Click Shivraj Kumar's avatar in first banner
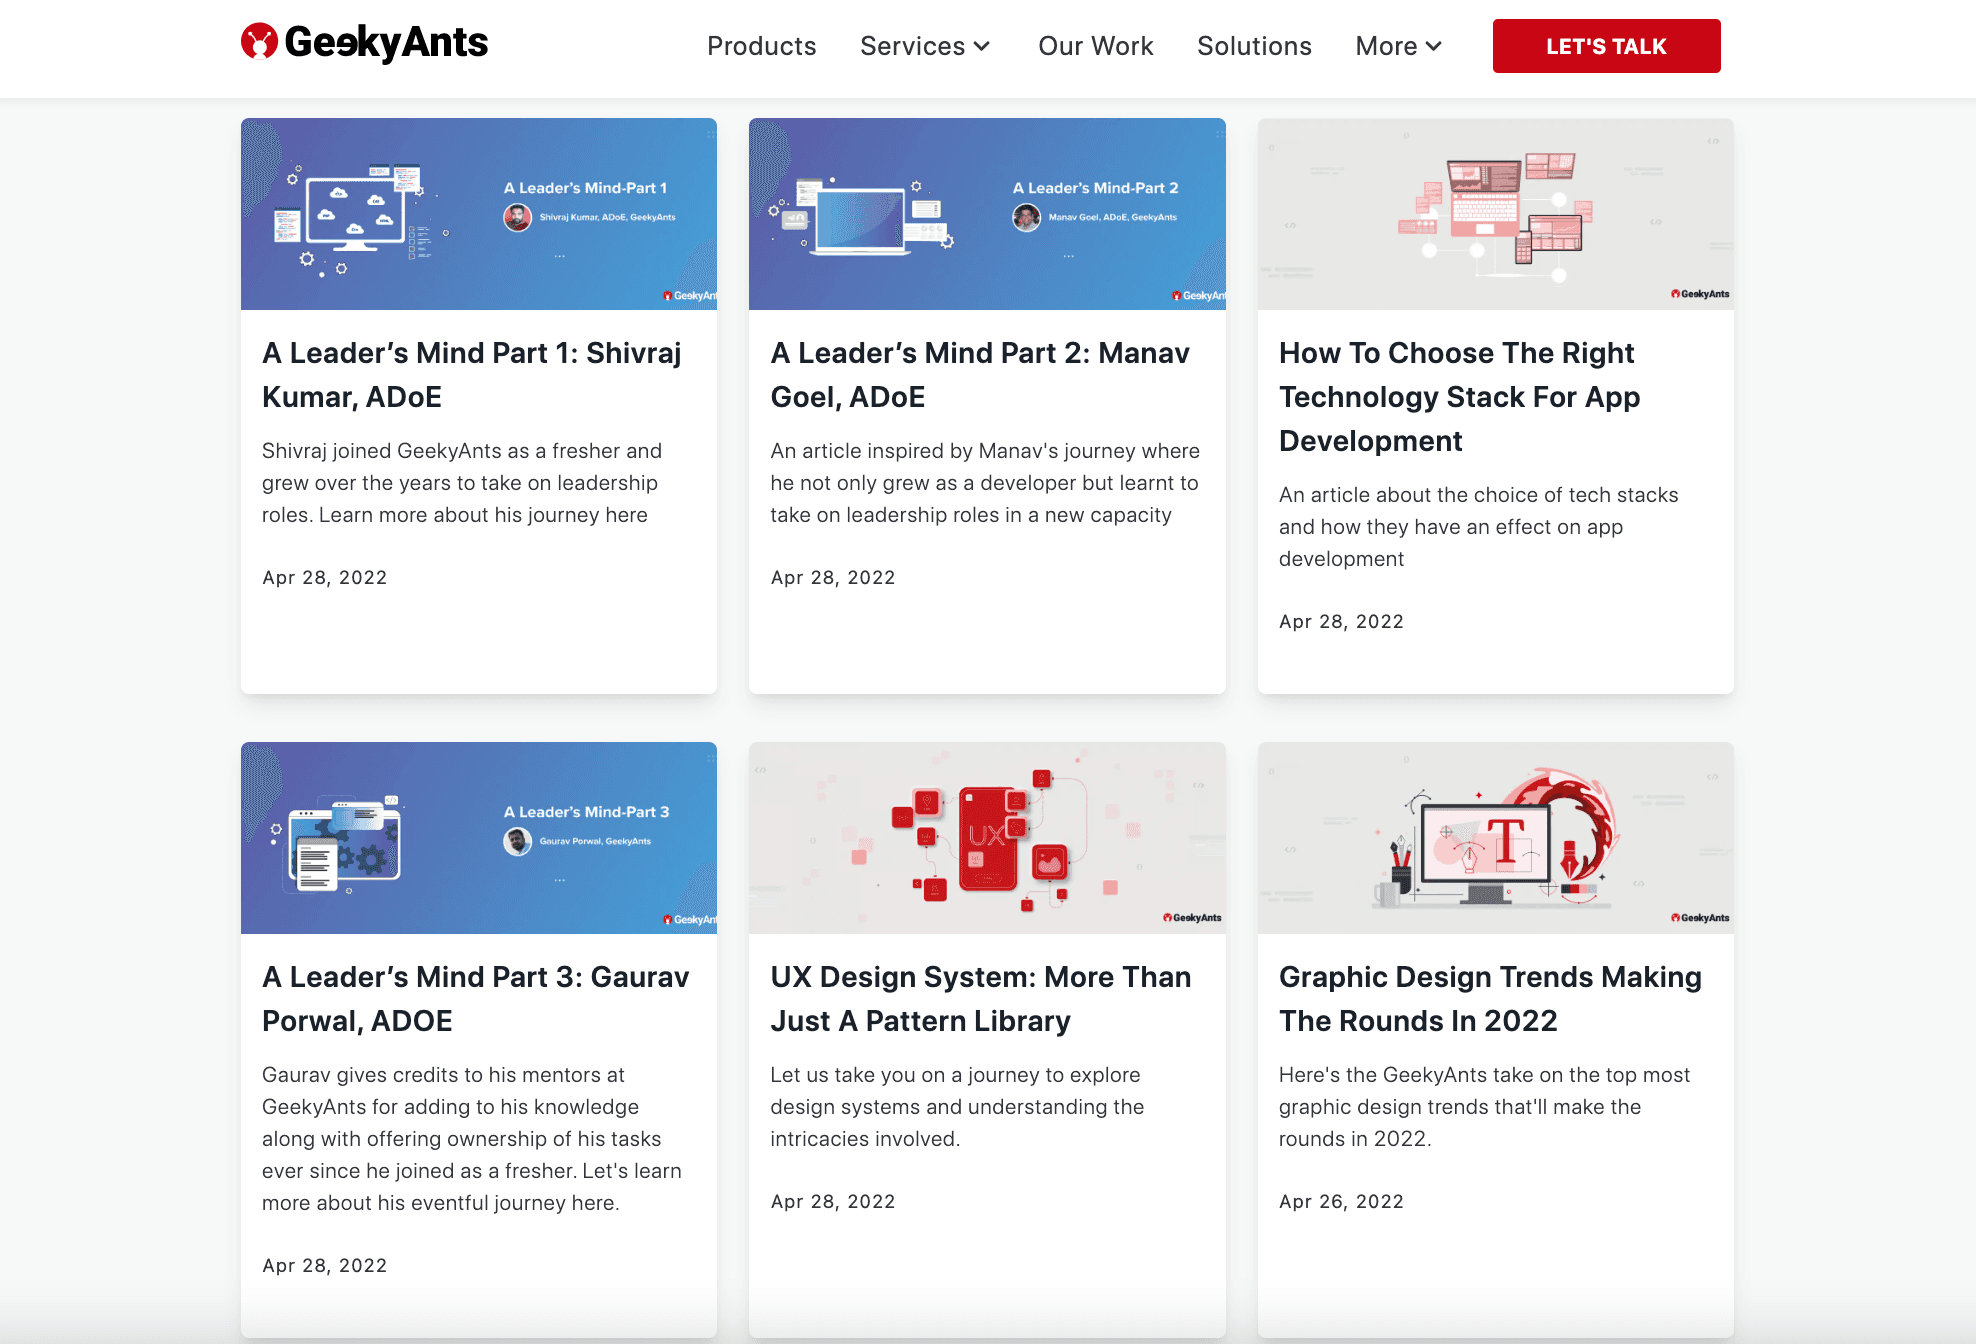The width and height of the screenshot is (1976, 1344). click(517, 217)
